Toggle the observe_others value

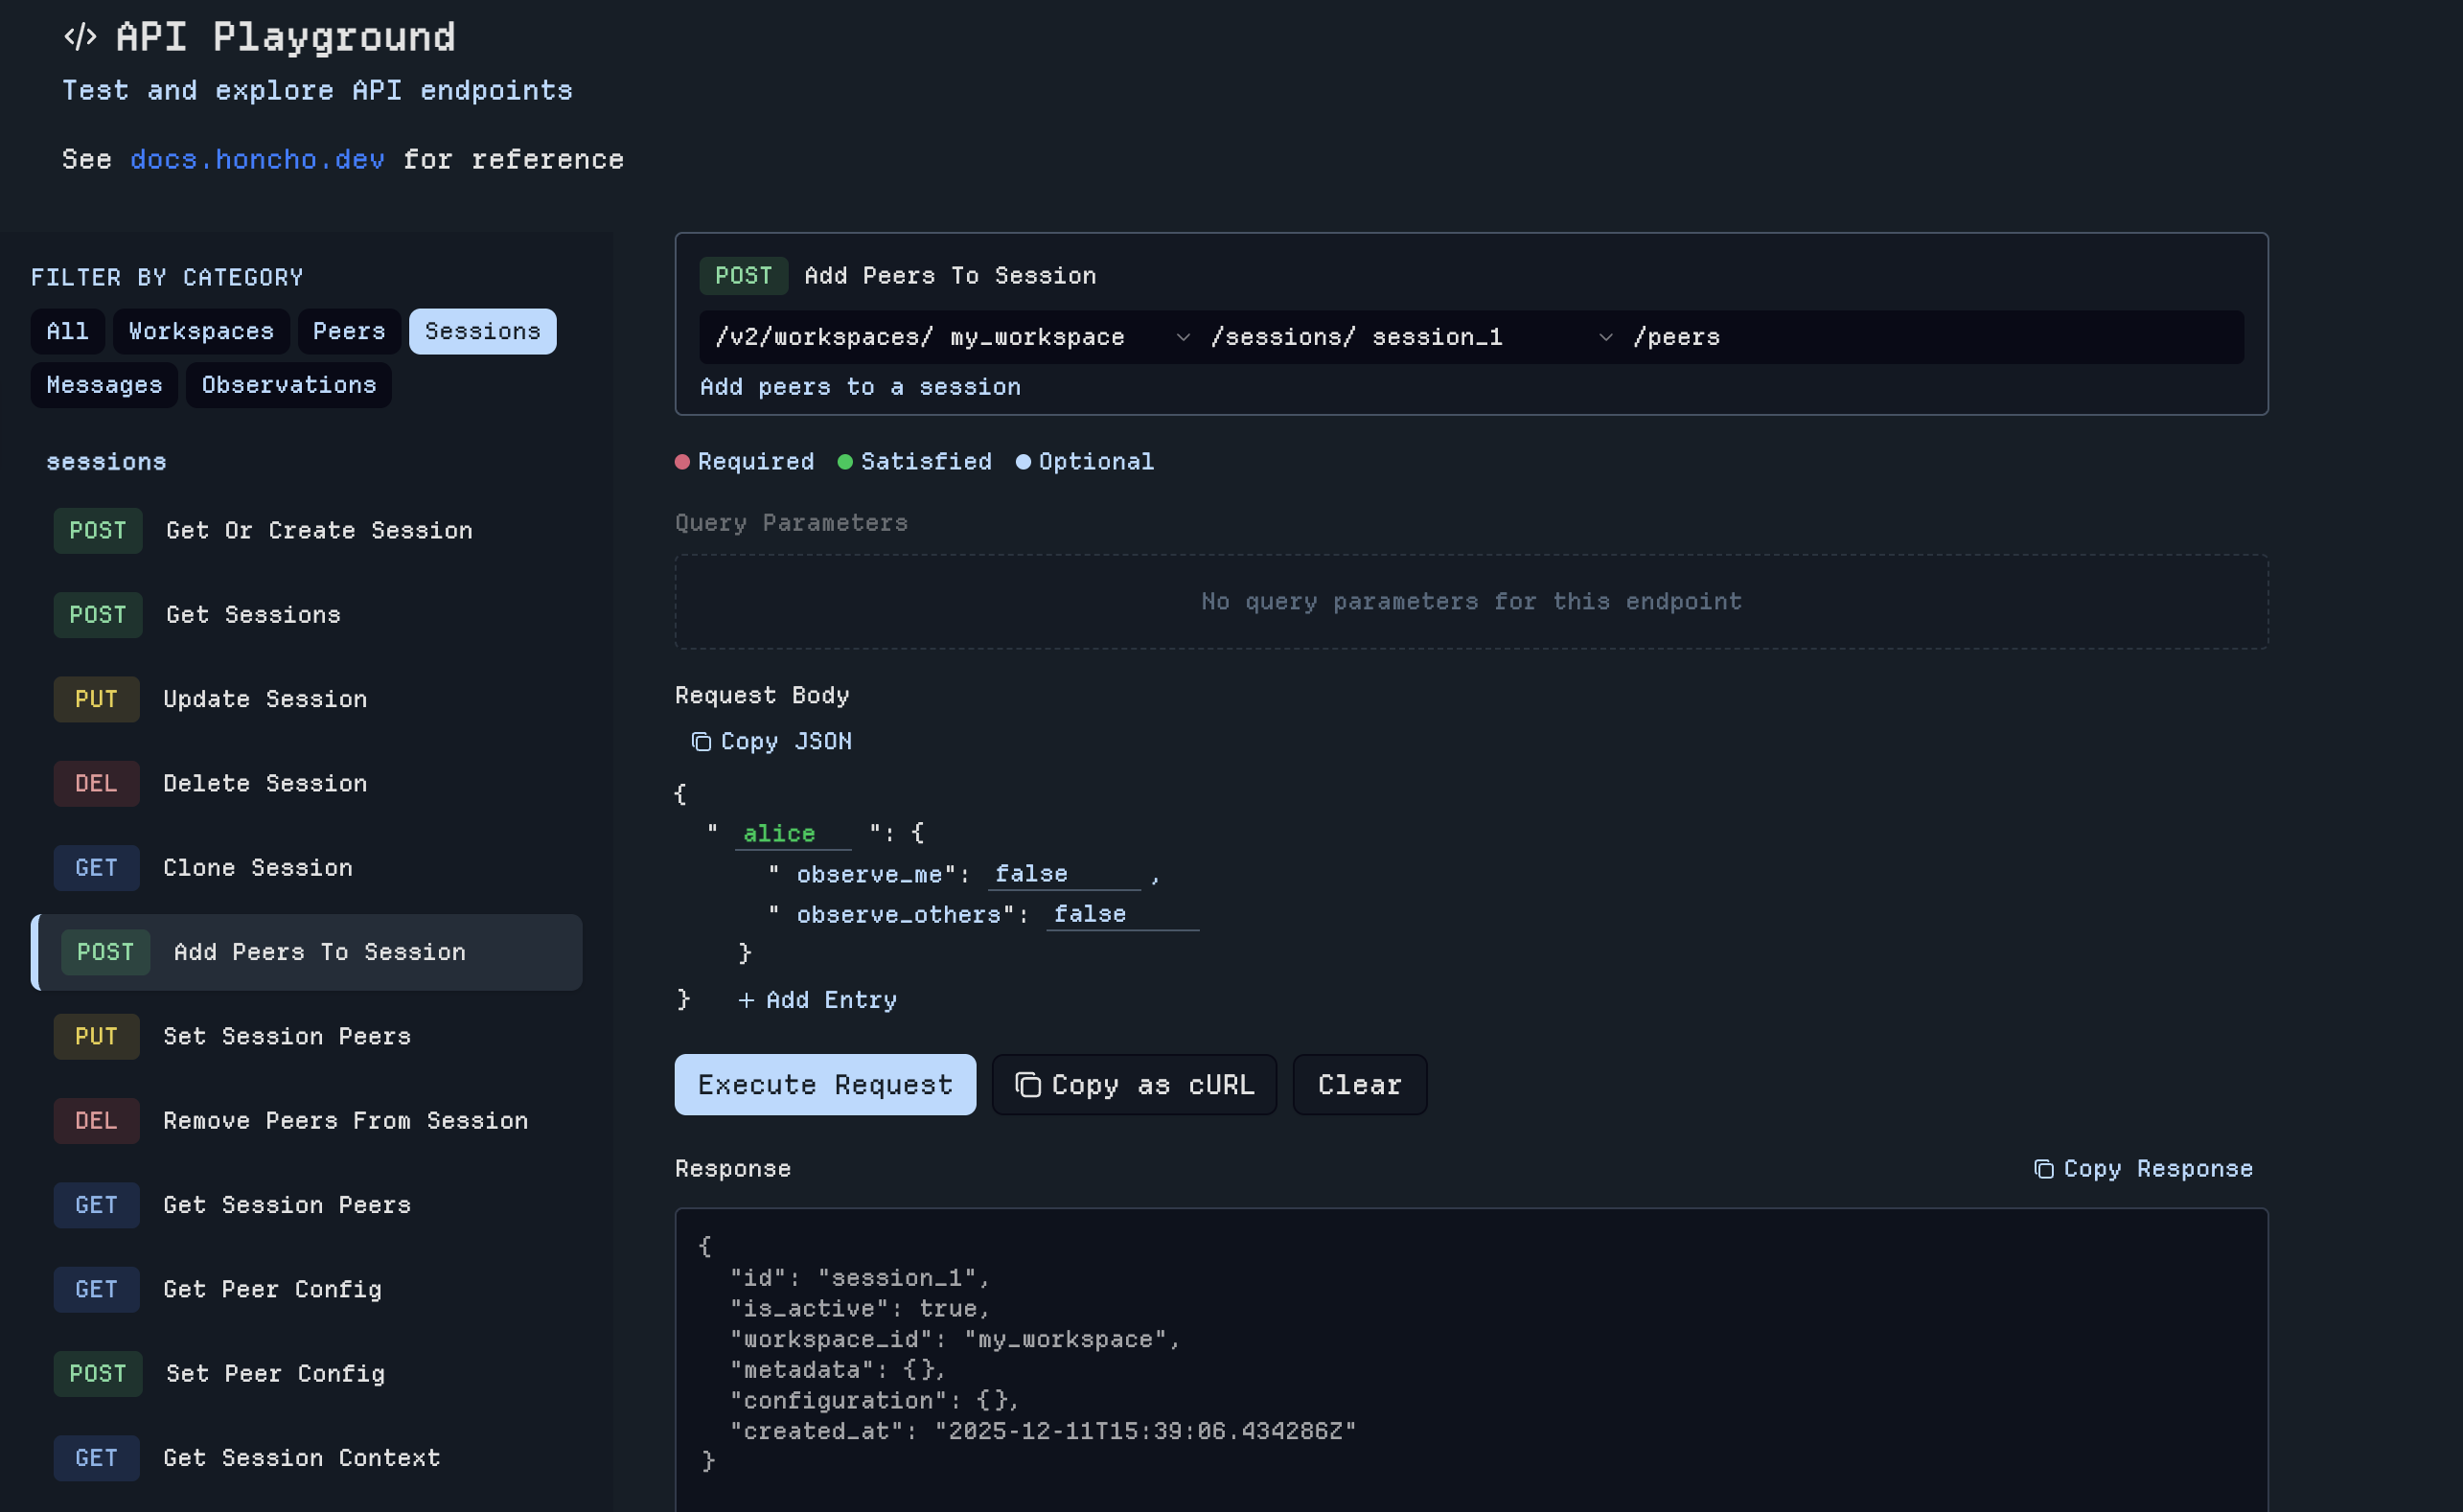coord(1122,913)
